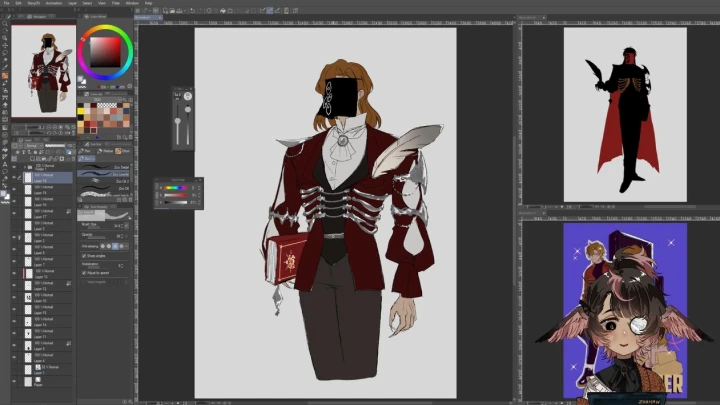Viewport: 720px width, 405px height.
Task: Click the red silhouette reference image sub-view
Action: point(624,113)
